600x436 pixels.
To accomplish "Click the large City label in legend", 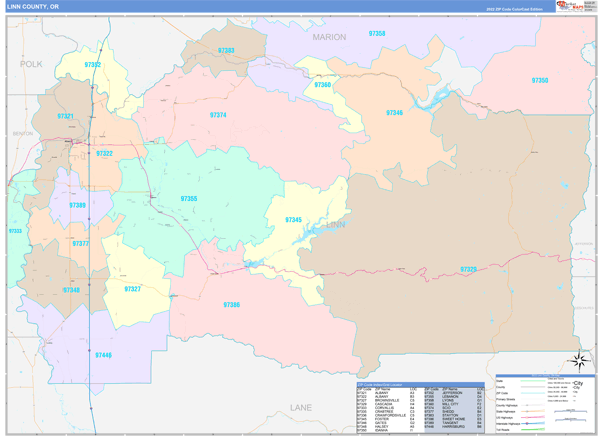I will [578, 383].
